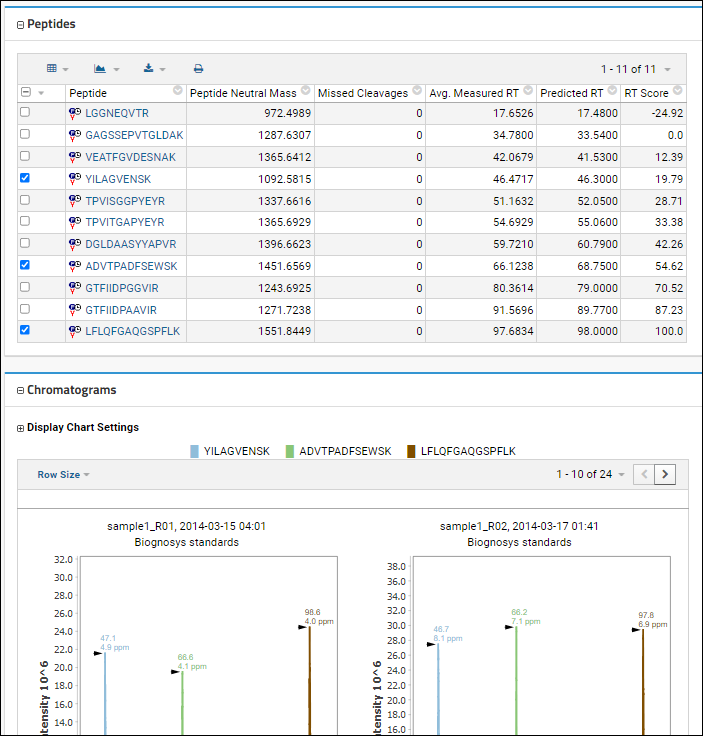Click the 66.2 peak in sample1_R02 chart
This screenshot has width=703, height=736.
(516, 681)
